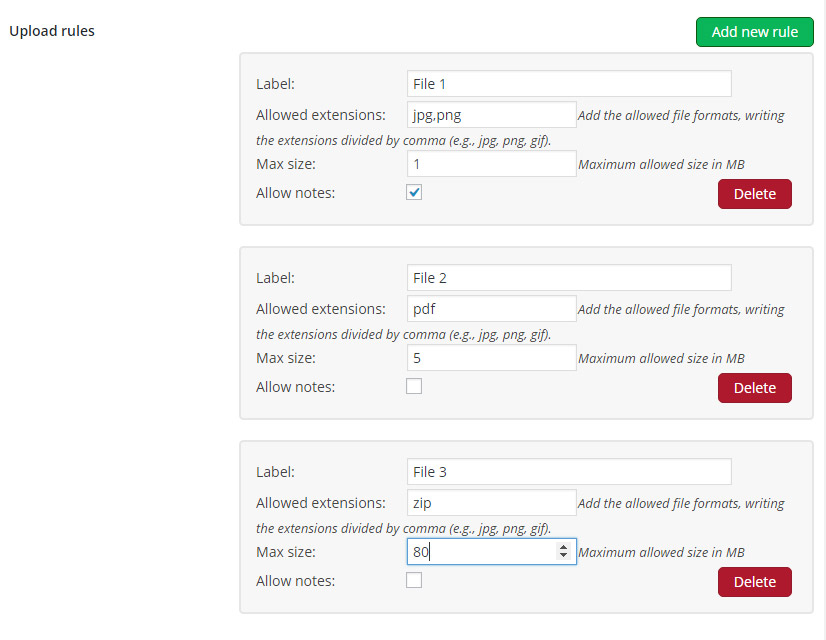Click the File 1 label field
This screenshot has height=640, width=826.
pyautogui.click(x=569, y=84)
